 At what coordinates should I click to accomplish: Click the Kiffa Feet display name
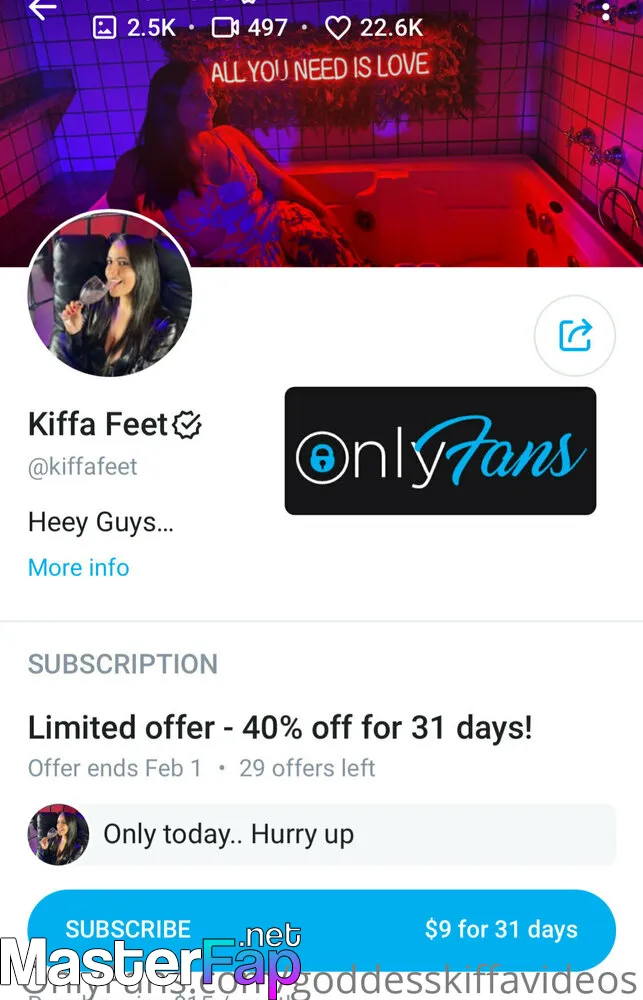(98, 424)
